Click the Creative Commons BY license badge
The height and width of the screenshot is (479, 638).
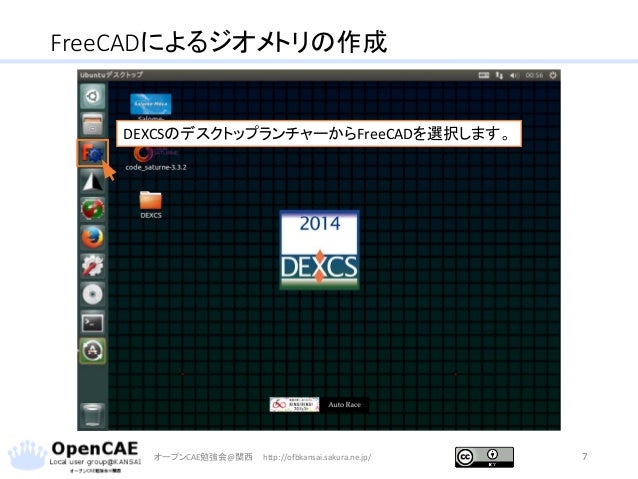pyautogui.click(x=484, y=457)
